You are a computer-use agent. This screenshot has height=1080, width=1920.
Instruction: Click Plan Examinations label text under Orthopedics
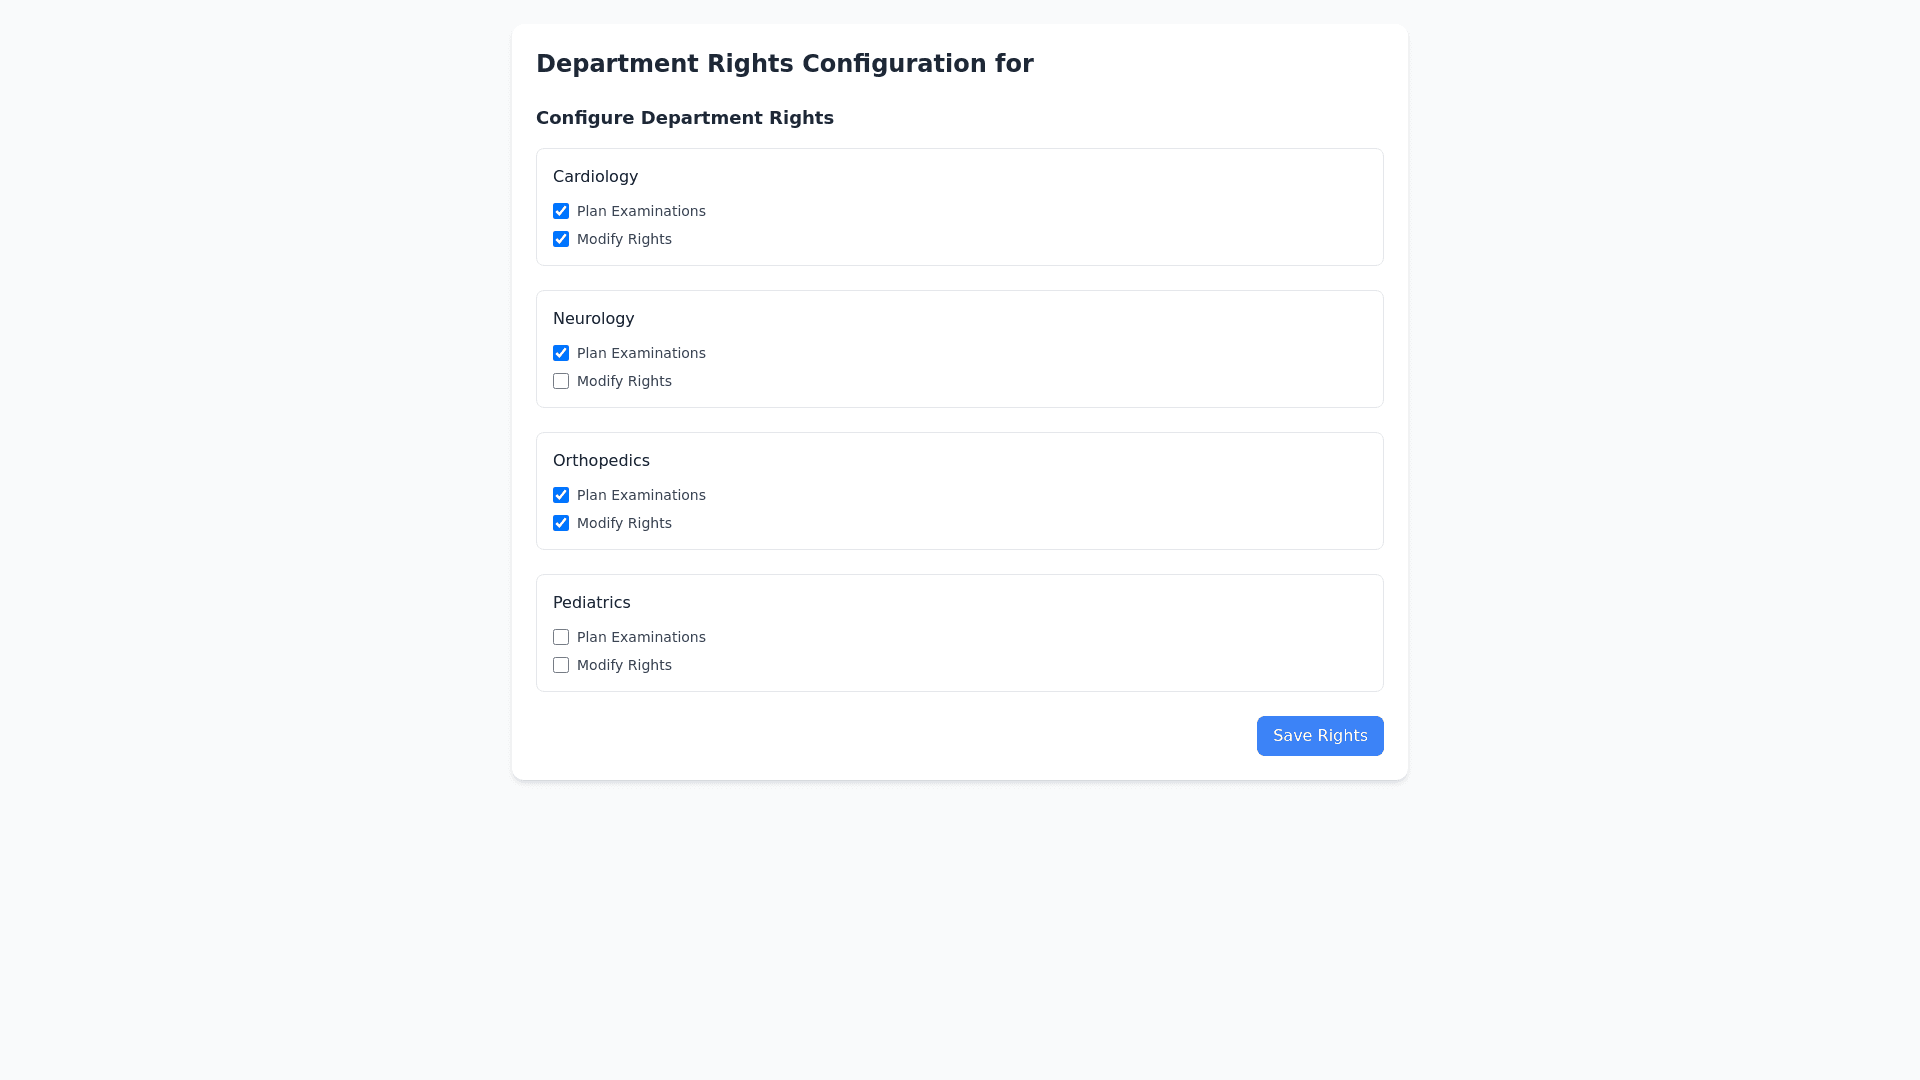pyautogui.click(x=641, y=495)
